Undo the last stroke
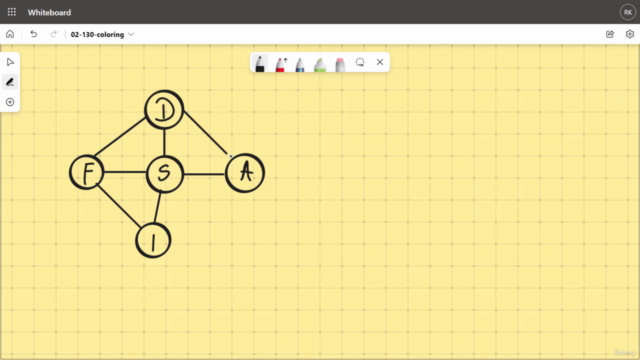This screenshot has width=640, height=360. coord(33,34)
